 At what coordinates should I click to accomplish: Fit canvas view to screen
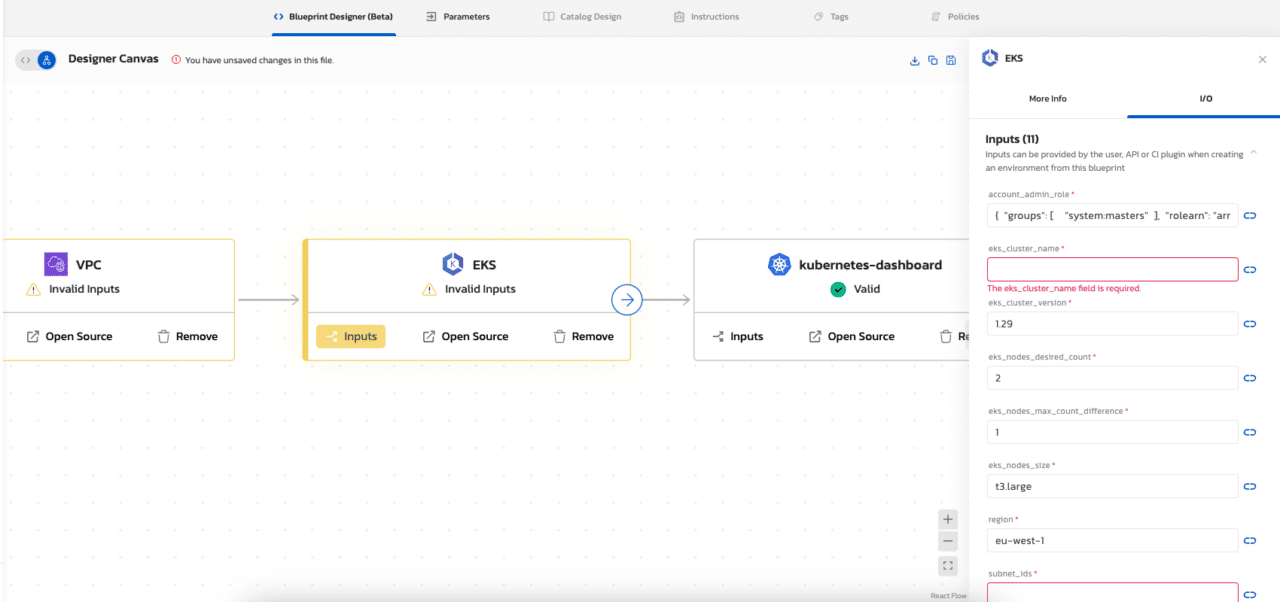coord(948,566)
